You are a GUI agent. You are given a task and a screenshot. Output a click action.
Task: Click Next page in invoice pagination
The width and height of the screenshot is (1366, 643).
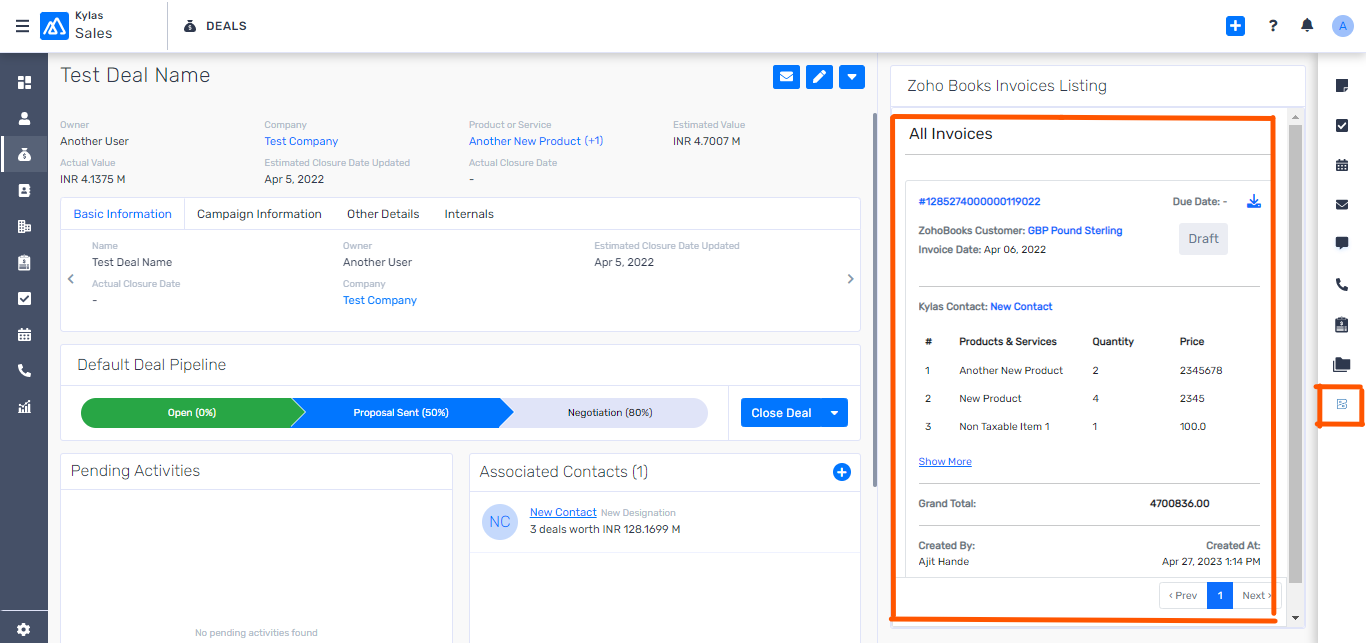[x=1254, y=596]
